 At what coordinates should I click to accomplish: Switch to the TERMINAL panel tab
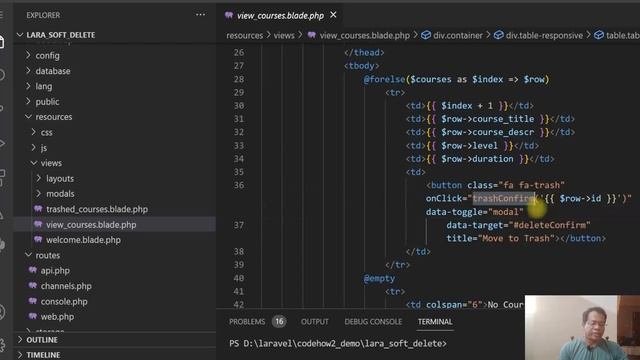[x=435, y=322]
